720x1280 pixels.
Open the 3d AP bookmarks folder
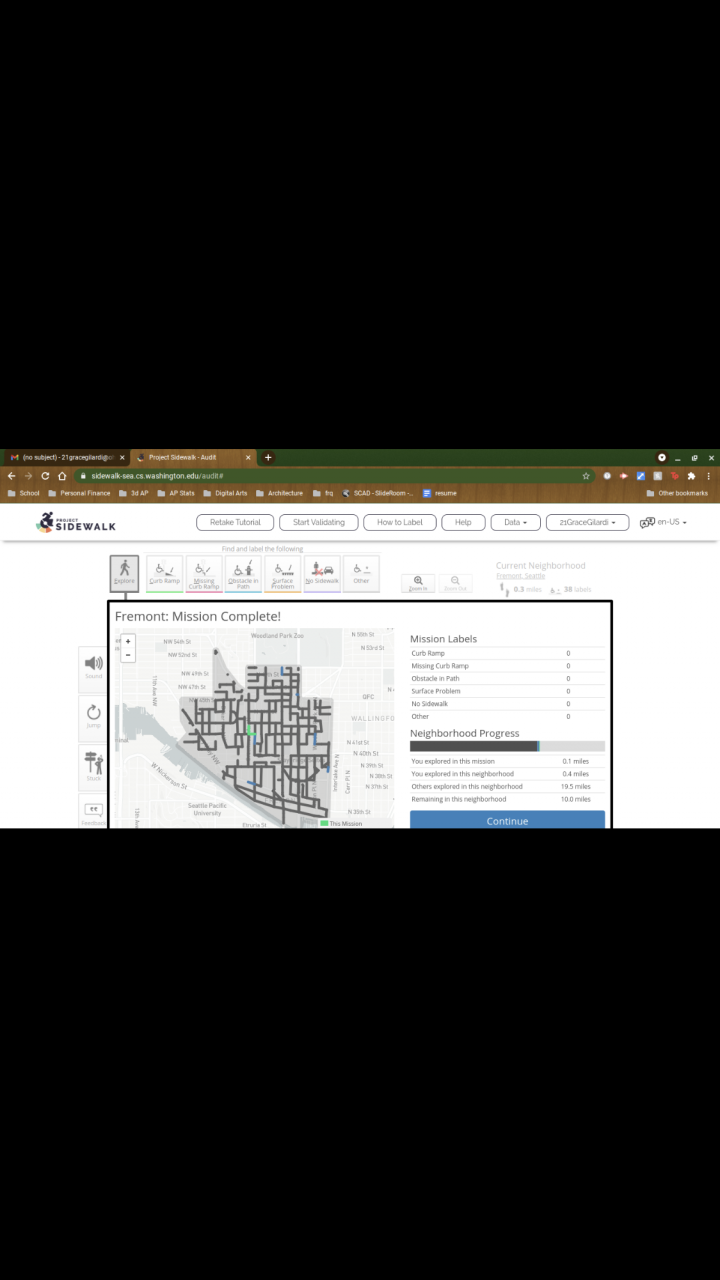(x=133, y=493)
